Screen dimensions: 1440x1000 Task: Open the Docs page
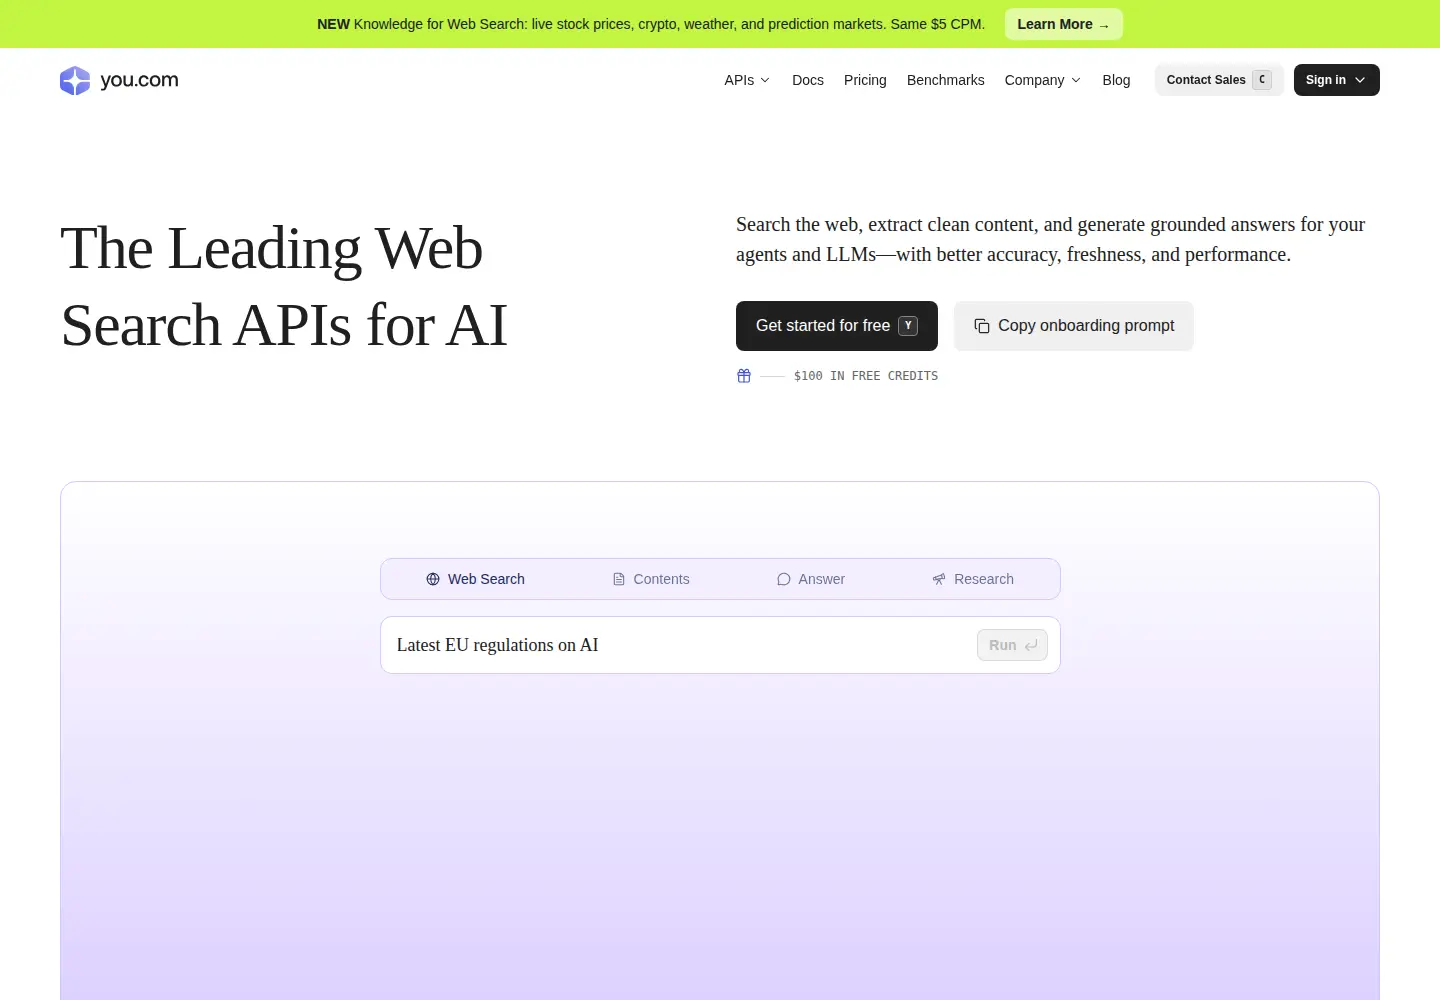[808, 80]
